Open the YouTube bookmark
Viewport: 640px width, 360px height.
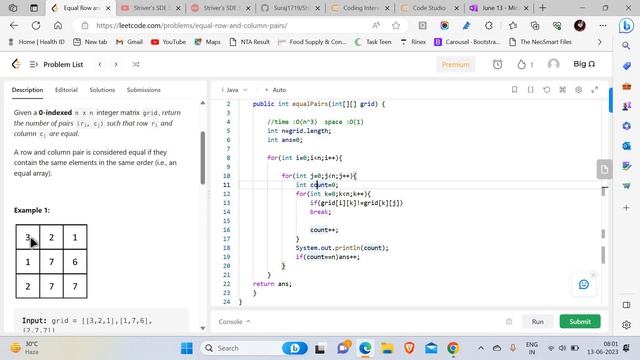point(168,42)
